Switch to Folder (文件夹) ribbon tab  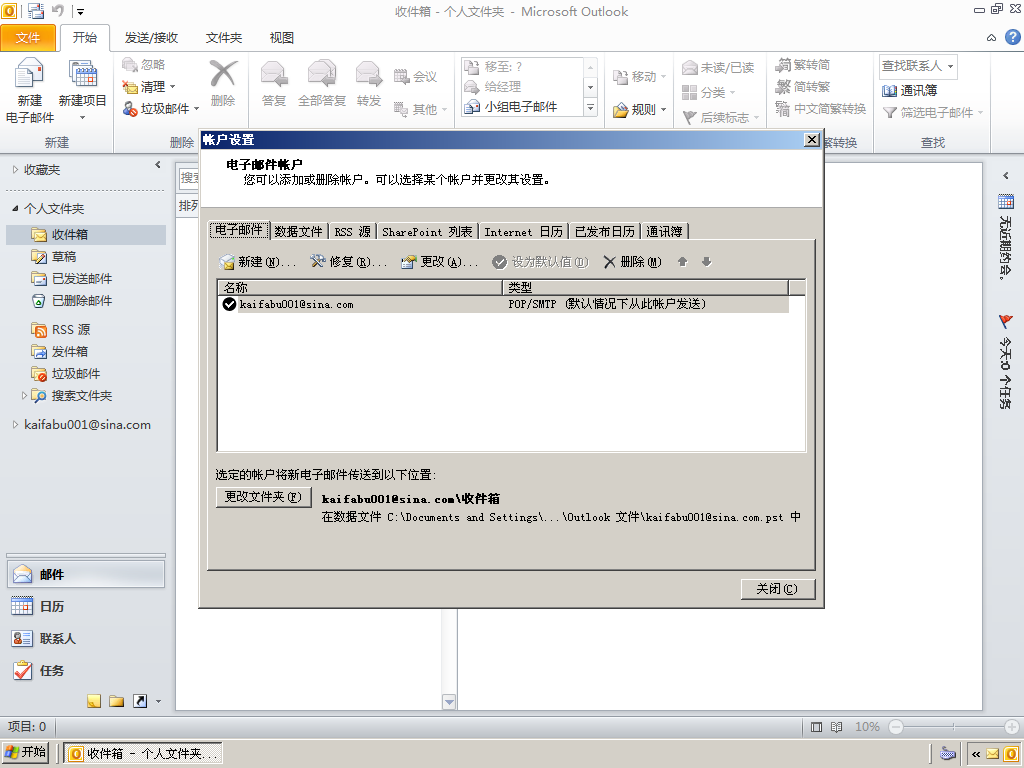click(x=223, y=38)
